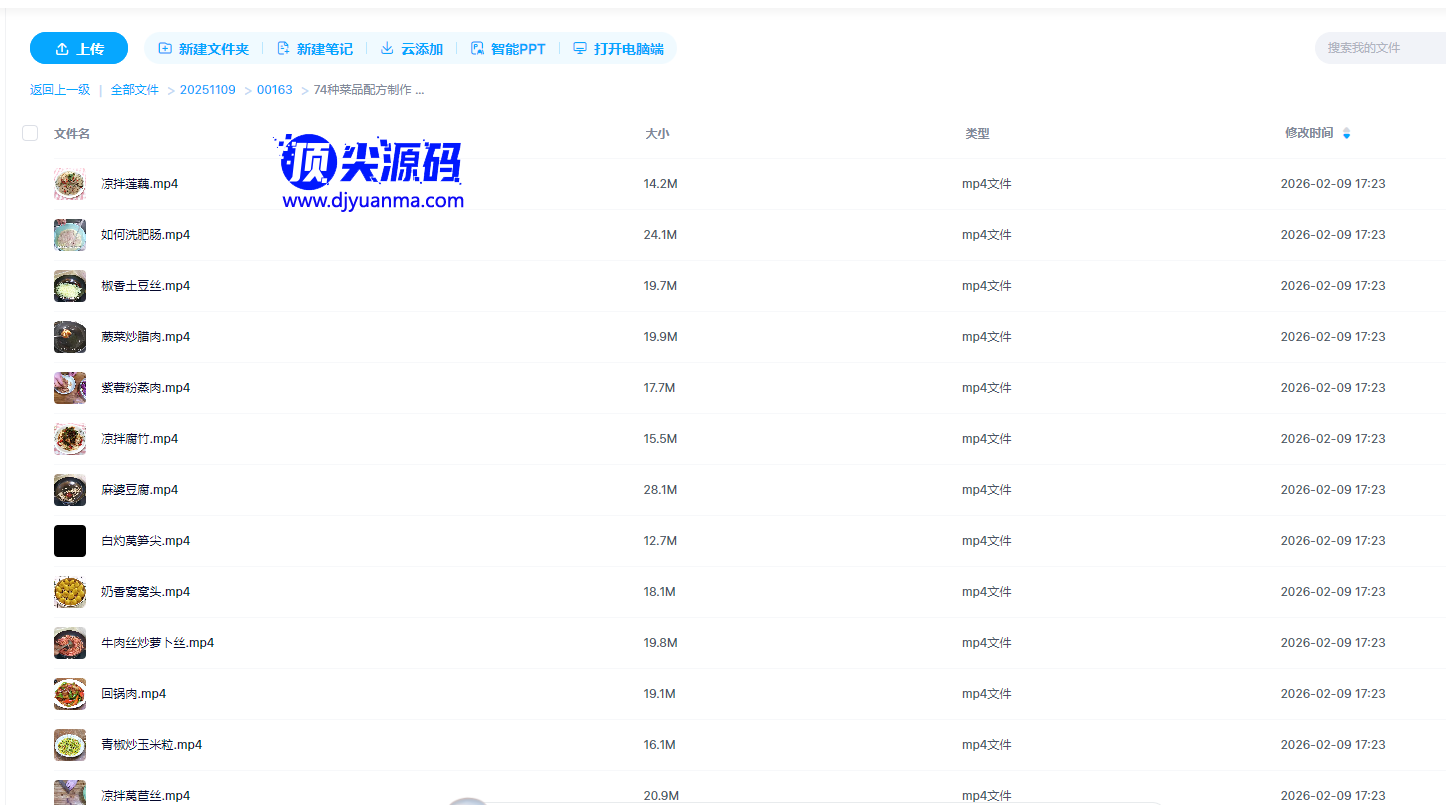Go back via 返回上一级 link

pos(60,90)
